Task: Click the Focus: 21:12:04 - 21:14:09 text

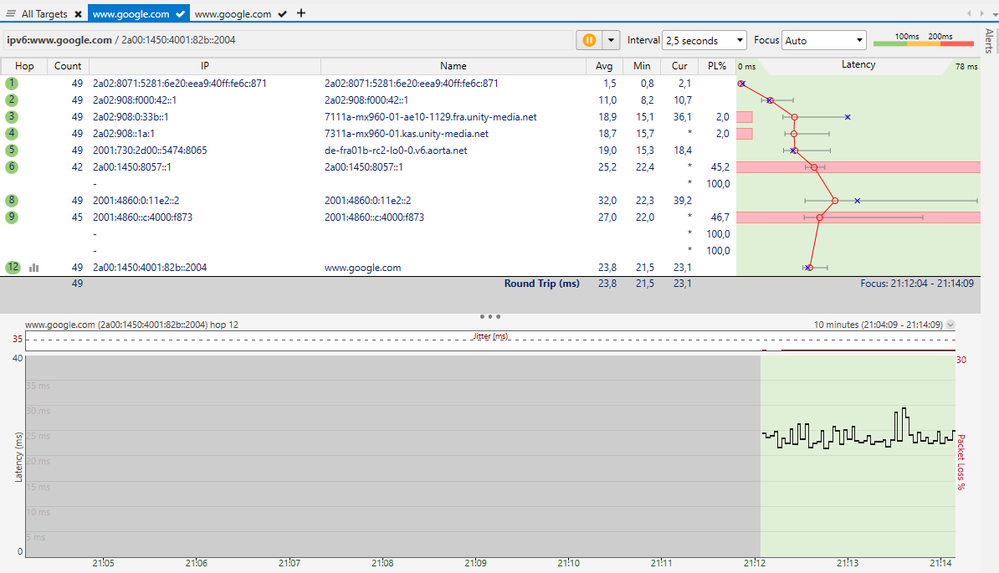Action: [917, 284]
